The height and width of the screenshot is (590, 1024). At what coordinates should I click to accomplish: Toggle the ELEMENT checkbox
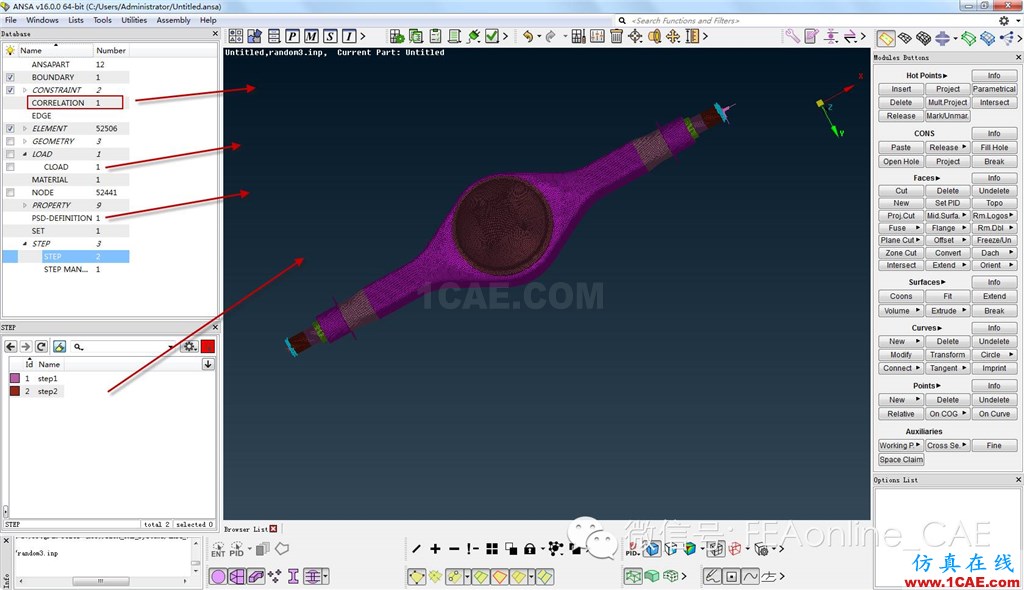pyautogui.click(x=10, y=129)
